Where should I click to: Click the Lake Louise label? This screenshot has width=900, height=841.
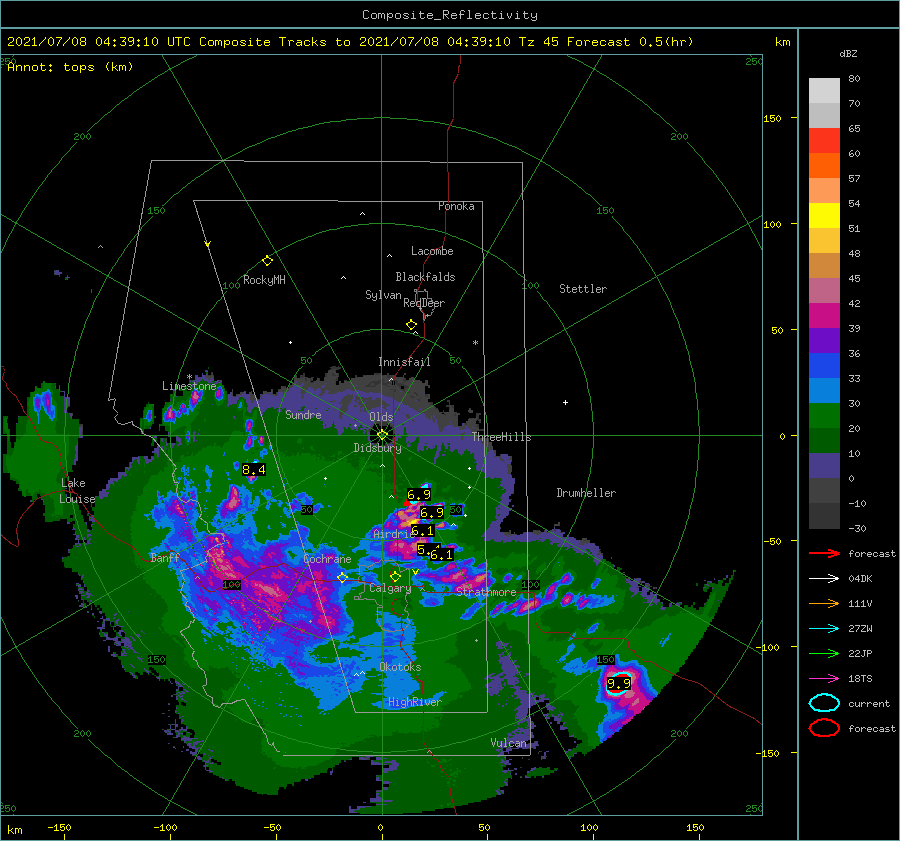tap(77, 491)
